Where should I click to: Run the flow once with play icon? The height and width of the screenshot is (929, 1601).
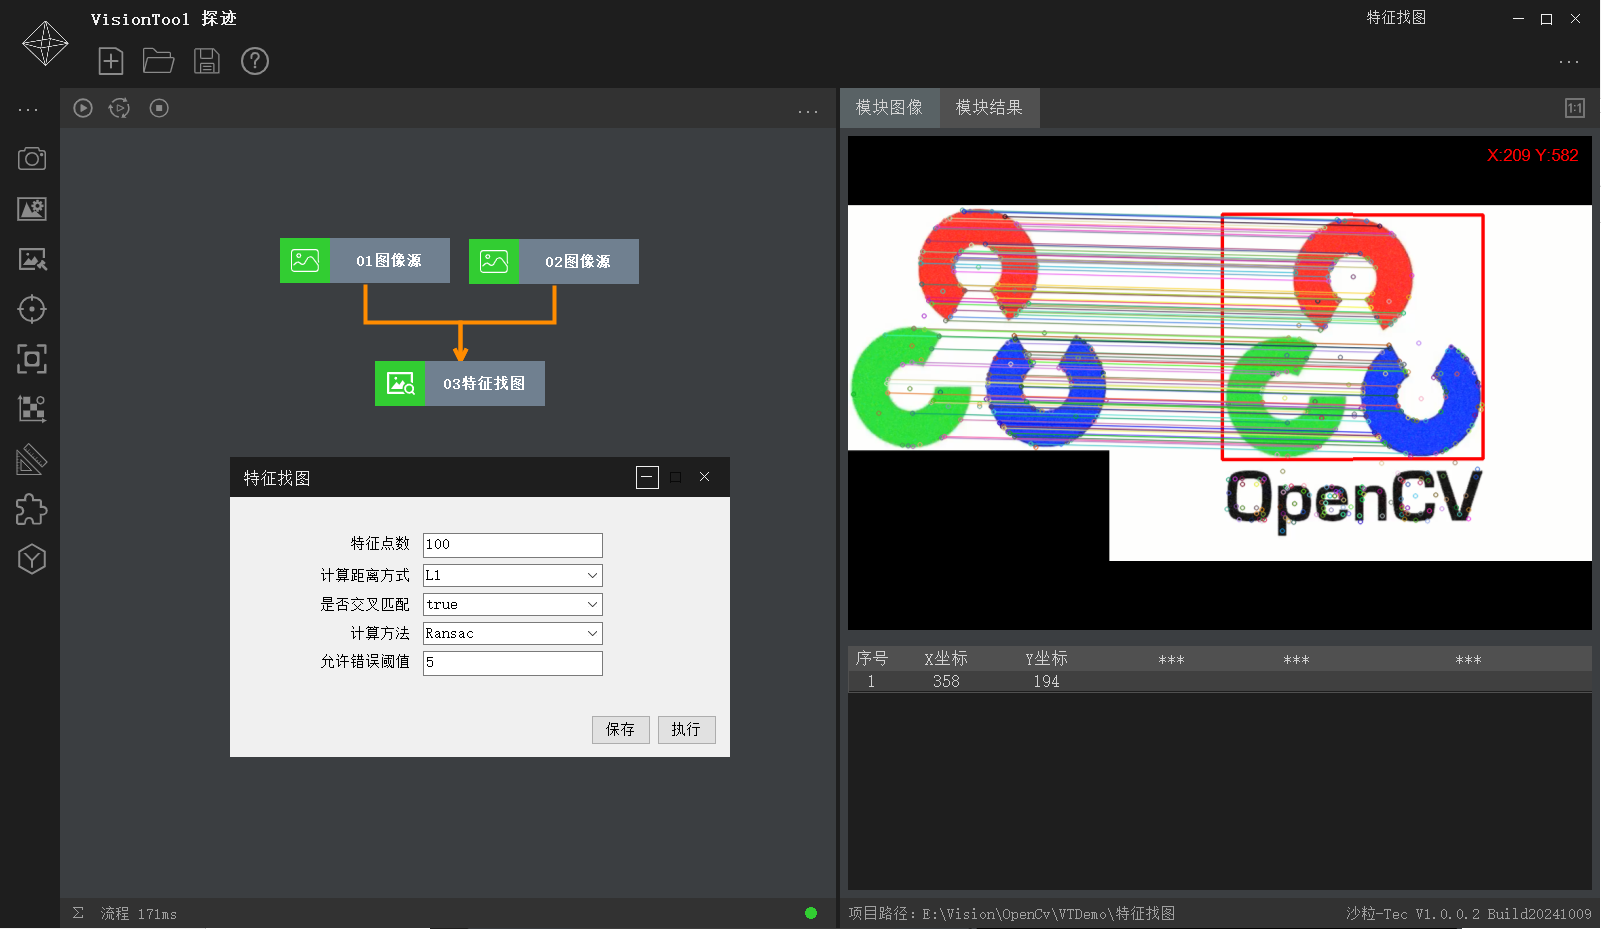pyautogui.click(x=83, y=108)
